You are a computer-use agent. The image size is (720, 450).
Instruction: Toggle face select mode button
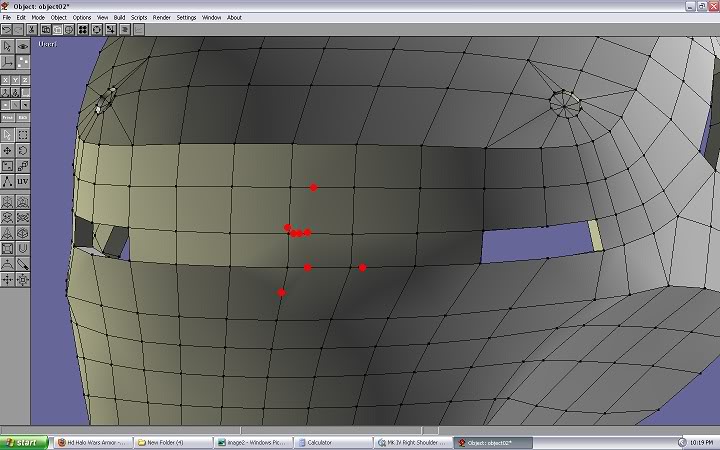click(25, 105)
